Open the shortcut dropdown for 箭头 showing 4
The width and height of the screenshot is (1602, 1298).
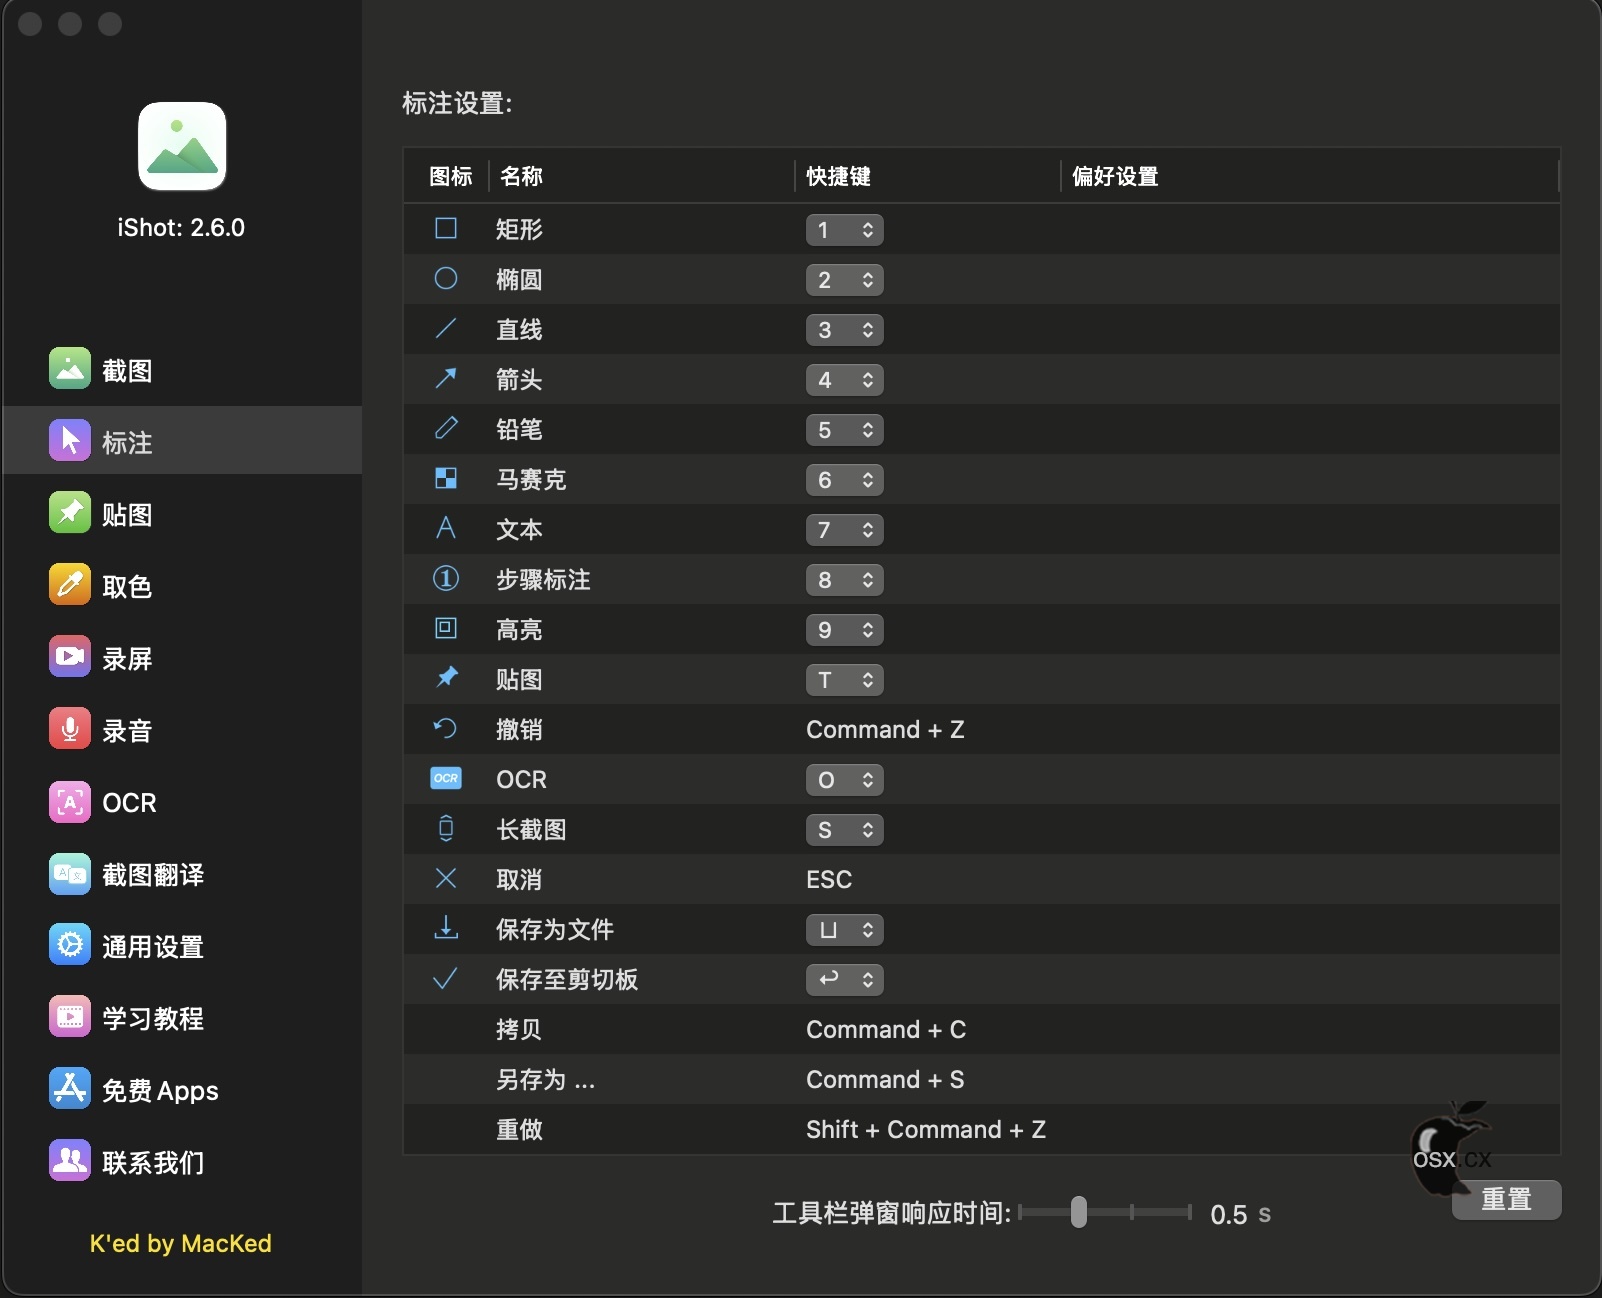click(845, 380)
